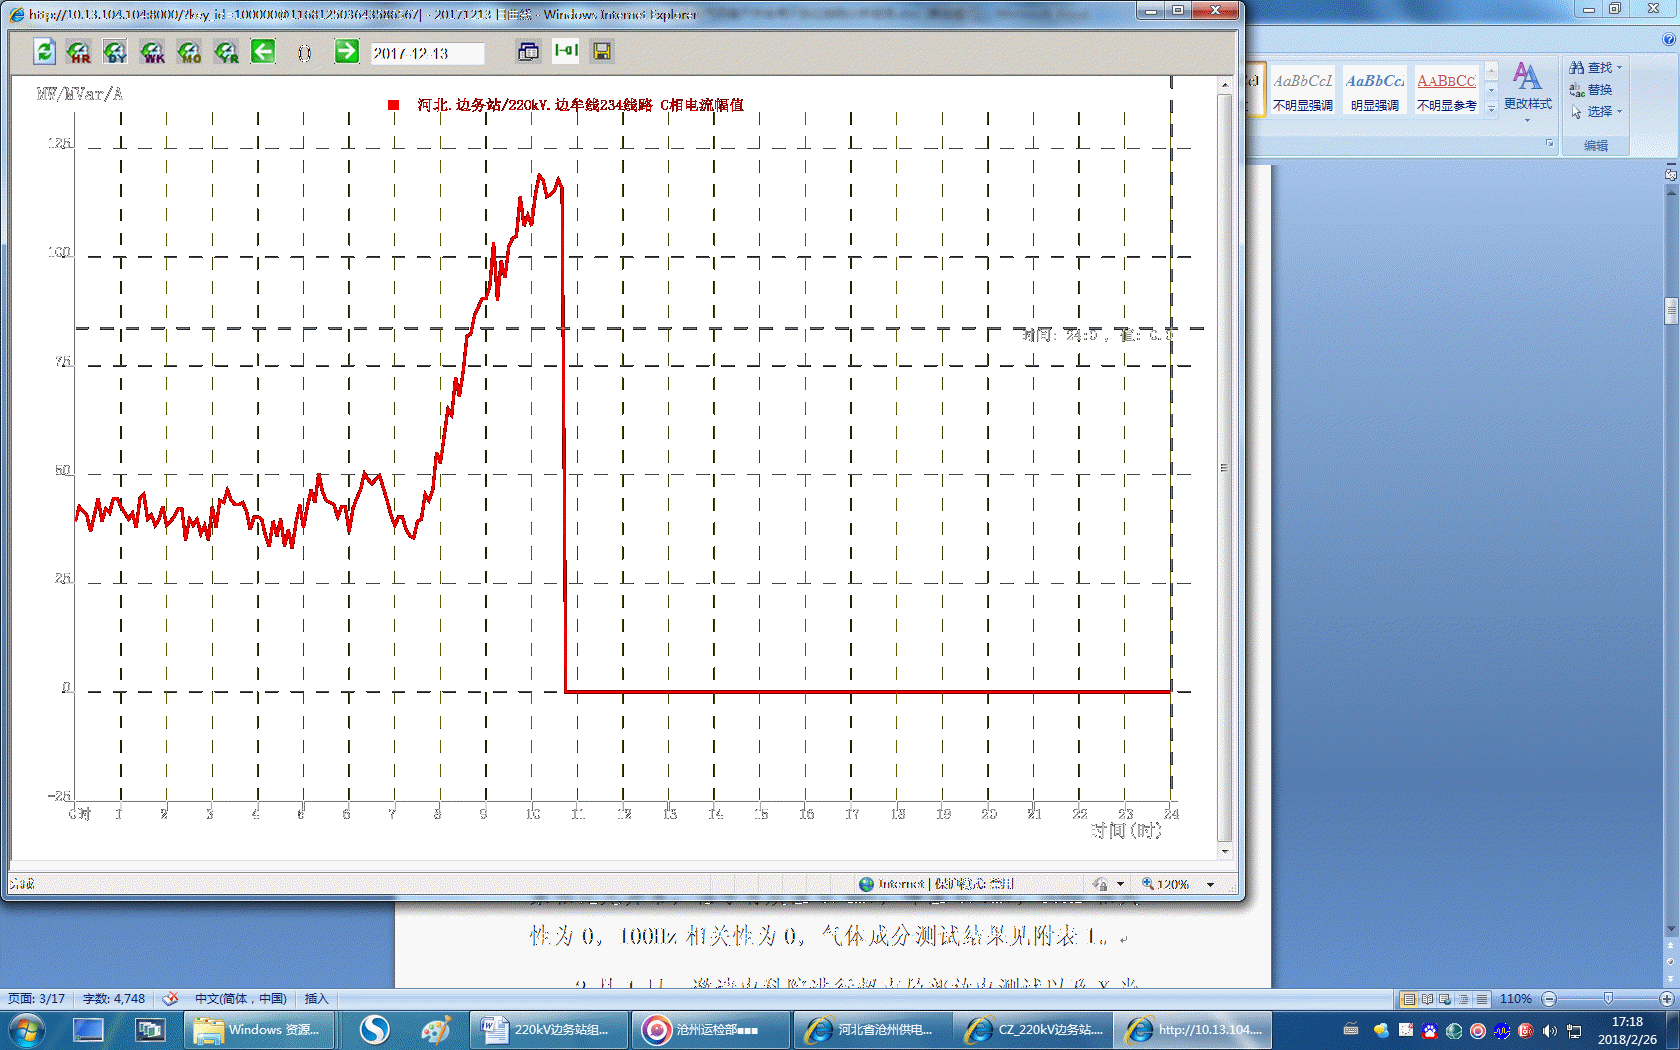Move Word styles gallery down one row
This screenshot has width=1680, height=1050.
coord(1491,91)
